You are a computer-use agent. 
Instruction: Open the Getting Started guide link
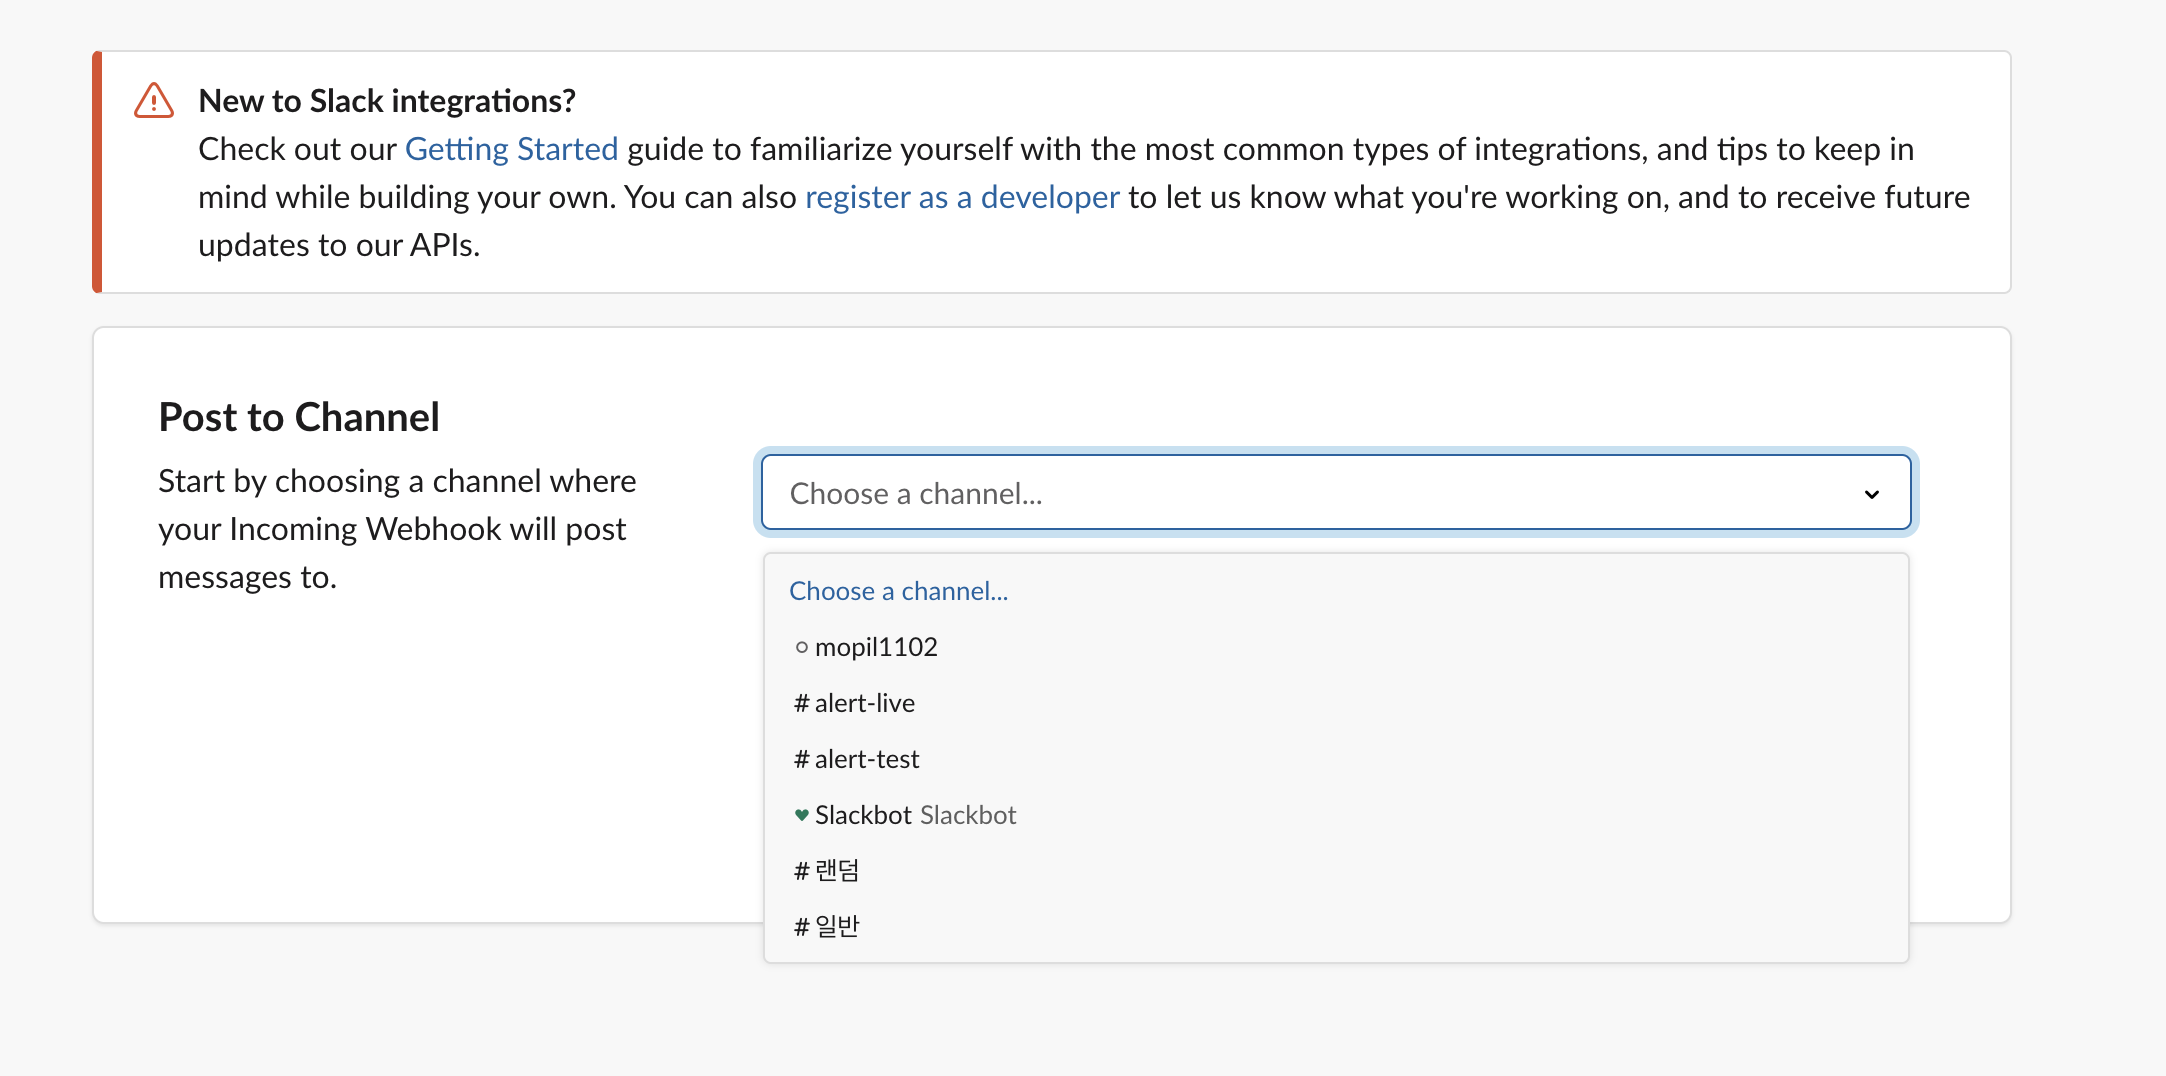tap(511, 149)
